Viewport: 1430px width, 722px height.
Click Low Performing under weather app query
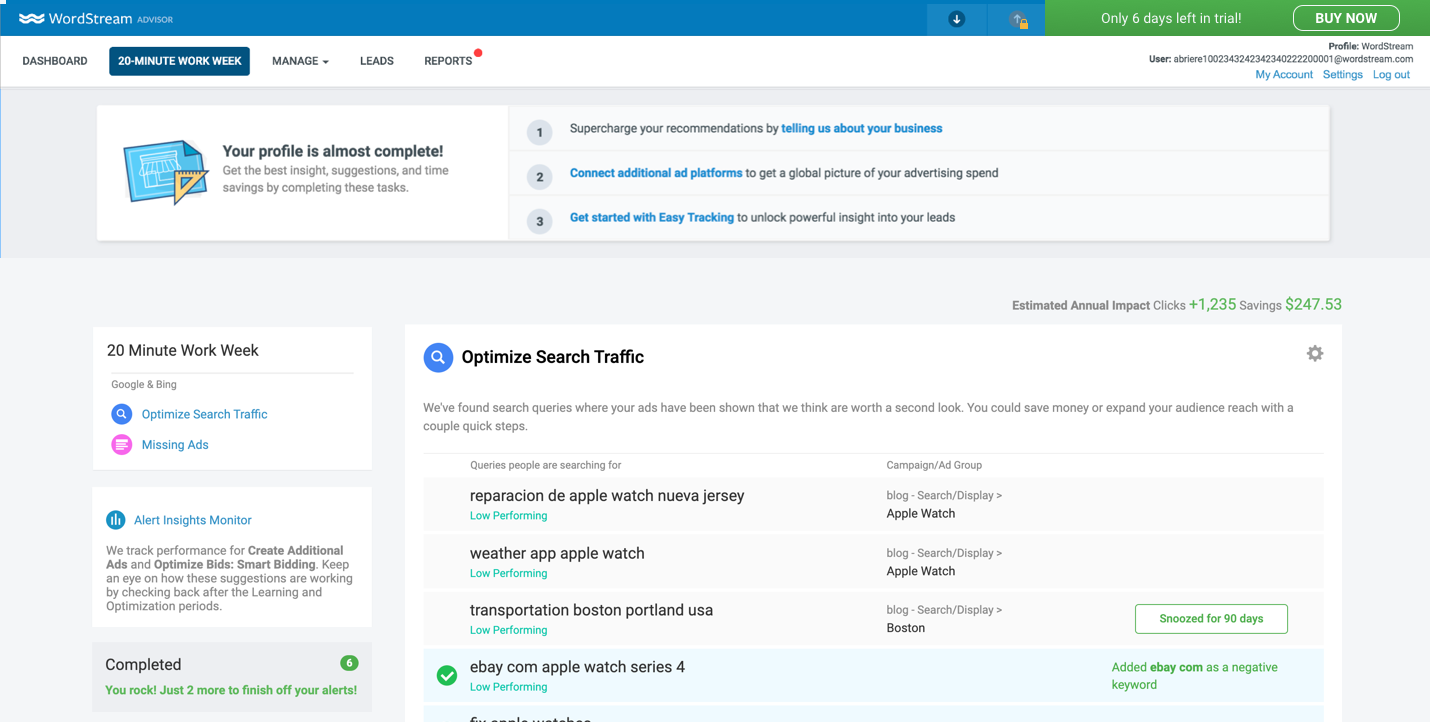tap(508, 573)
